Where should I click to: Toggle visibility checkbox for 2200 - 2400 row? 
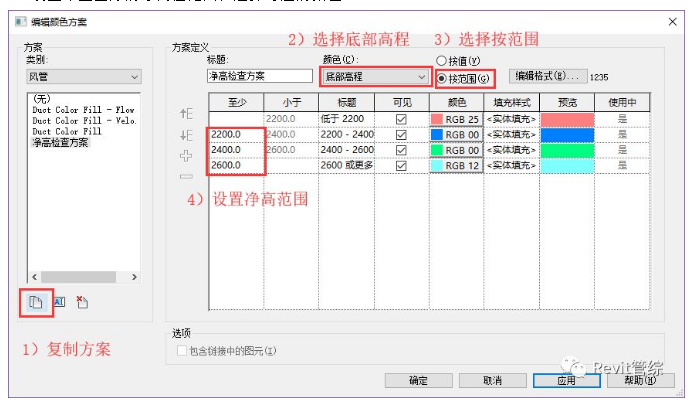click(x=401, y=135)
